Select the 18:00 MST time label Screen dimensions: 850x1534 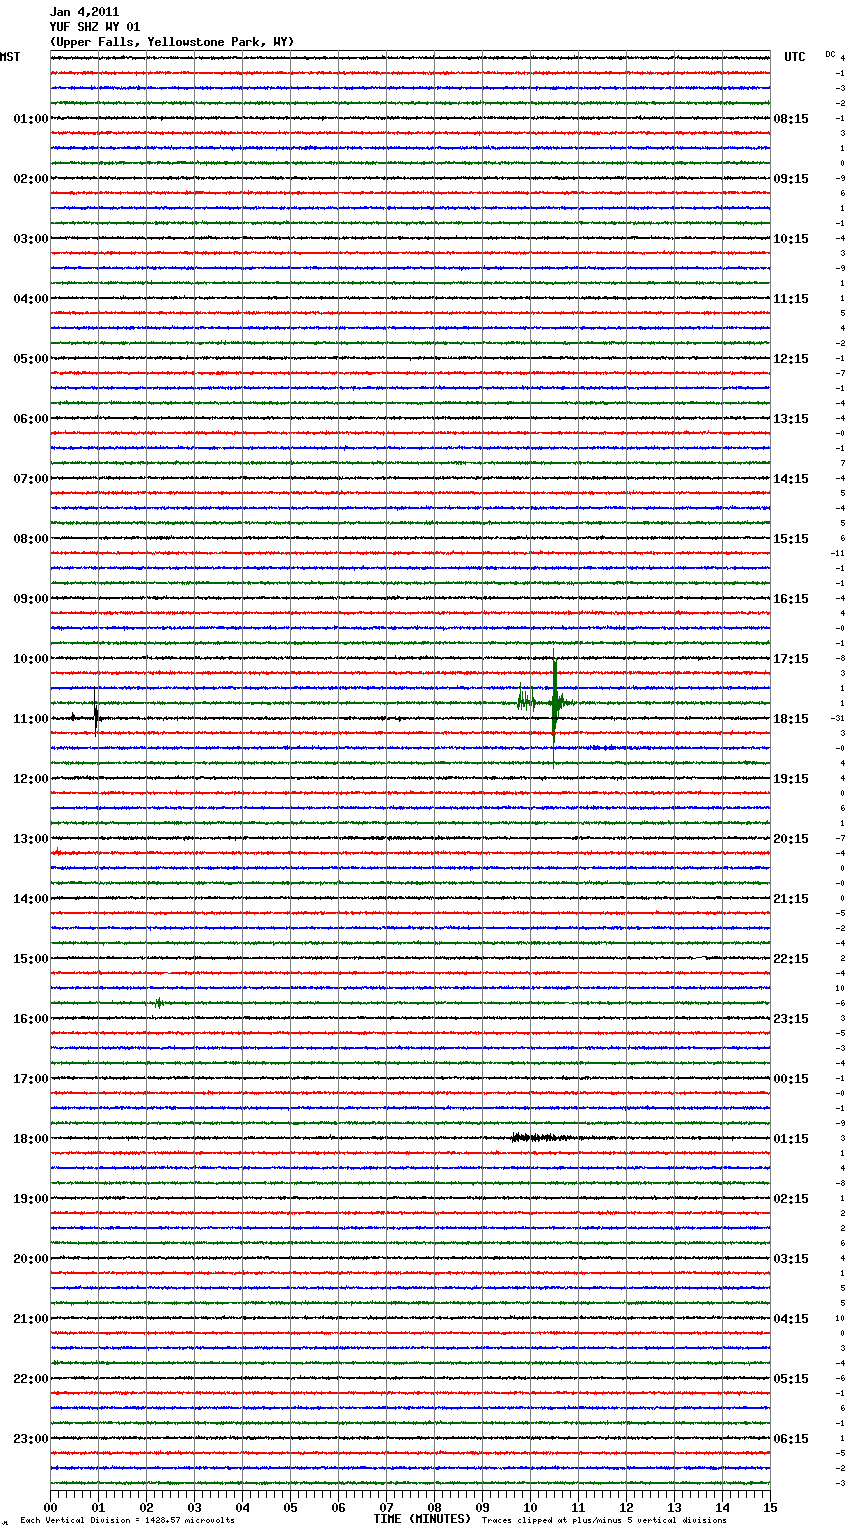[31, 1139]
